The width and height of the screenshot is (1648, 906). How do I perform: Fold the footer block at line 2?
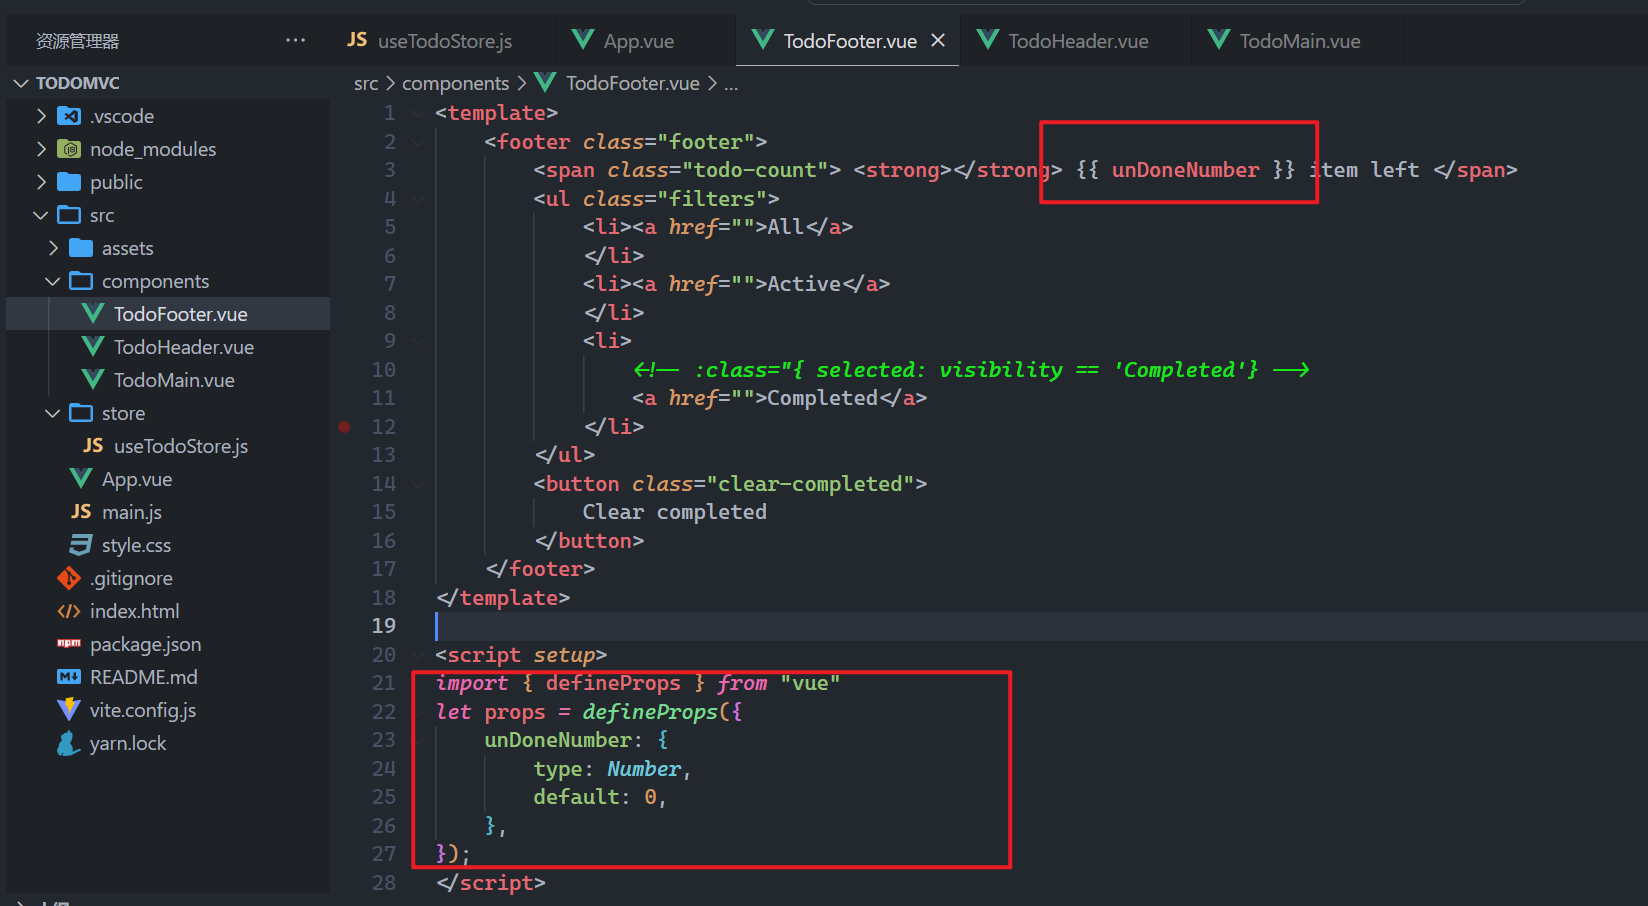[x=418, y=142]
